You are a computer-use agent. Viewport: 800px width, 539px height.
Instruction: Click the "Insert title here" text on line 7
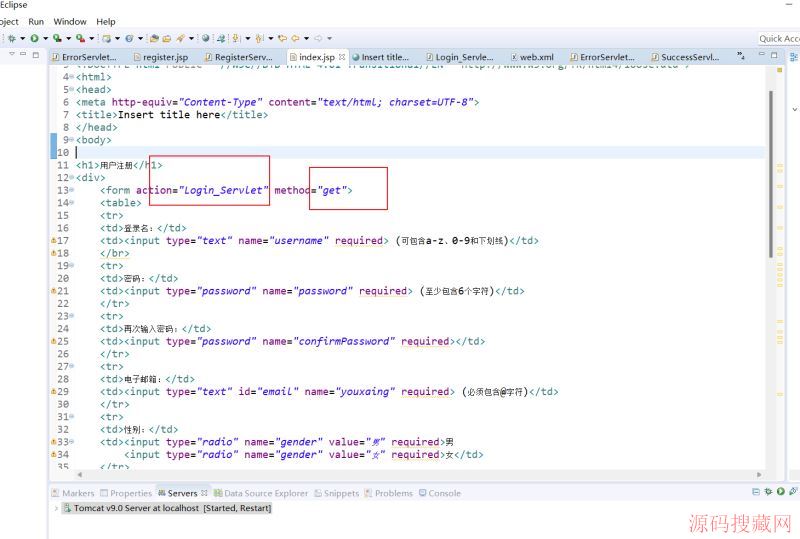pos(169,114)
